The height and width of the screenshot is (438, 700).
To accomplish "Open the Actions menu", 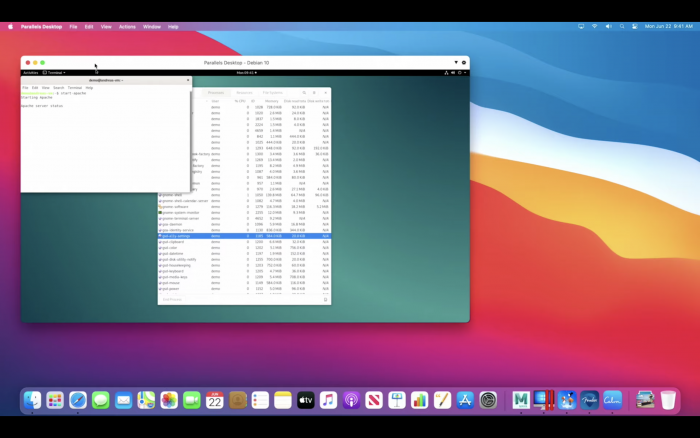I will tap(127, 27).
